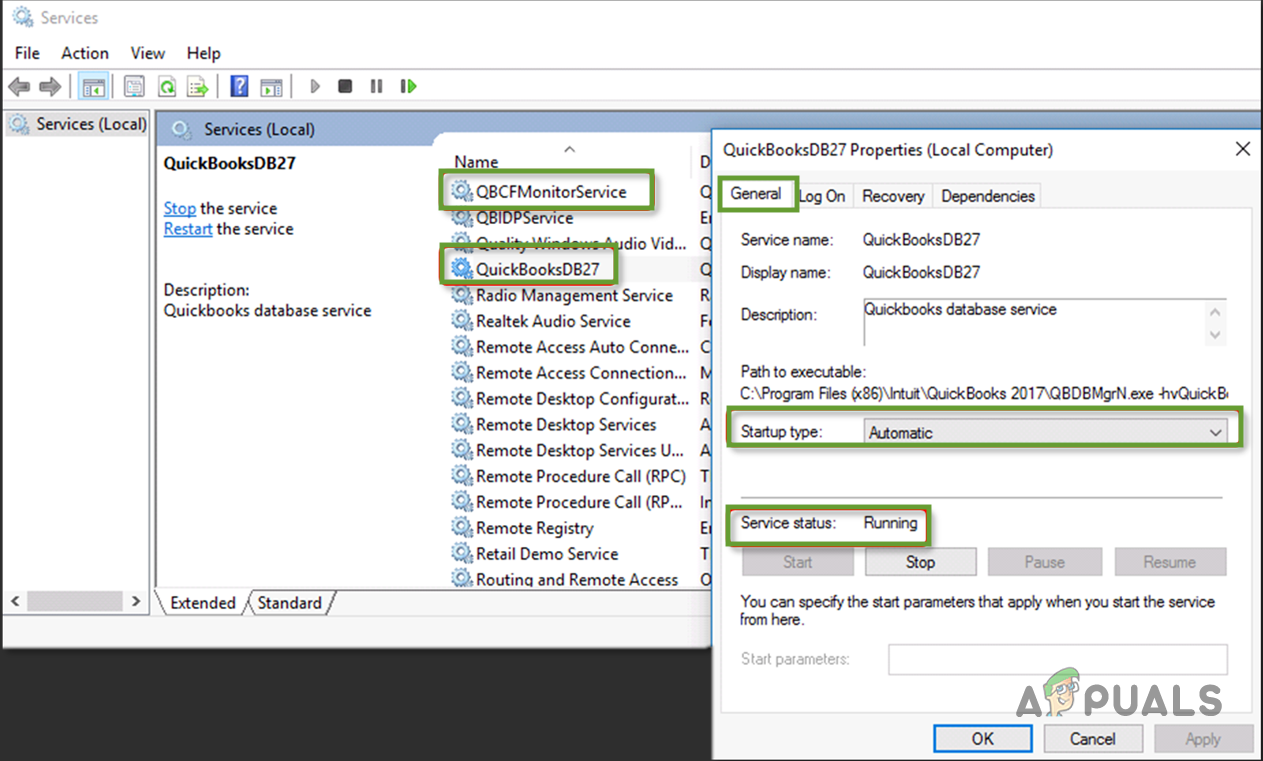Open the Action menu

pyautogui.click(x=85, y=53)
